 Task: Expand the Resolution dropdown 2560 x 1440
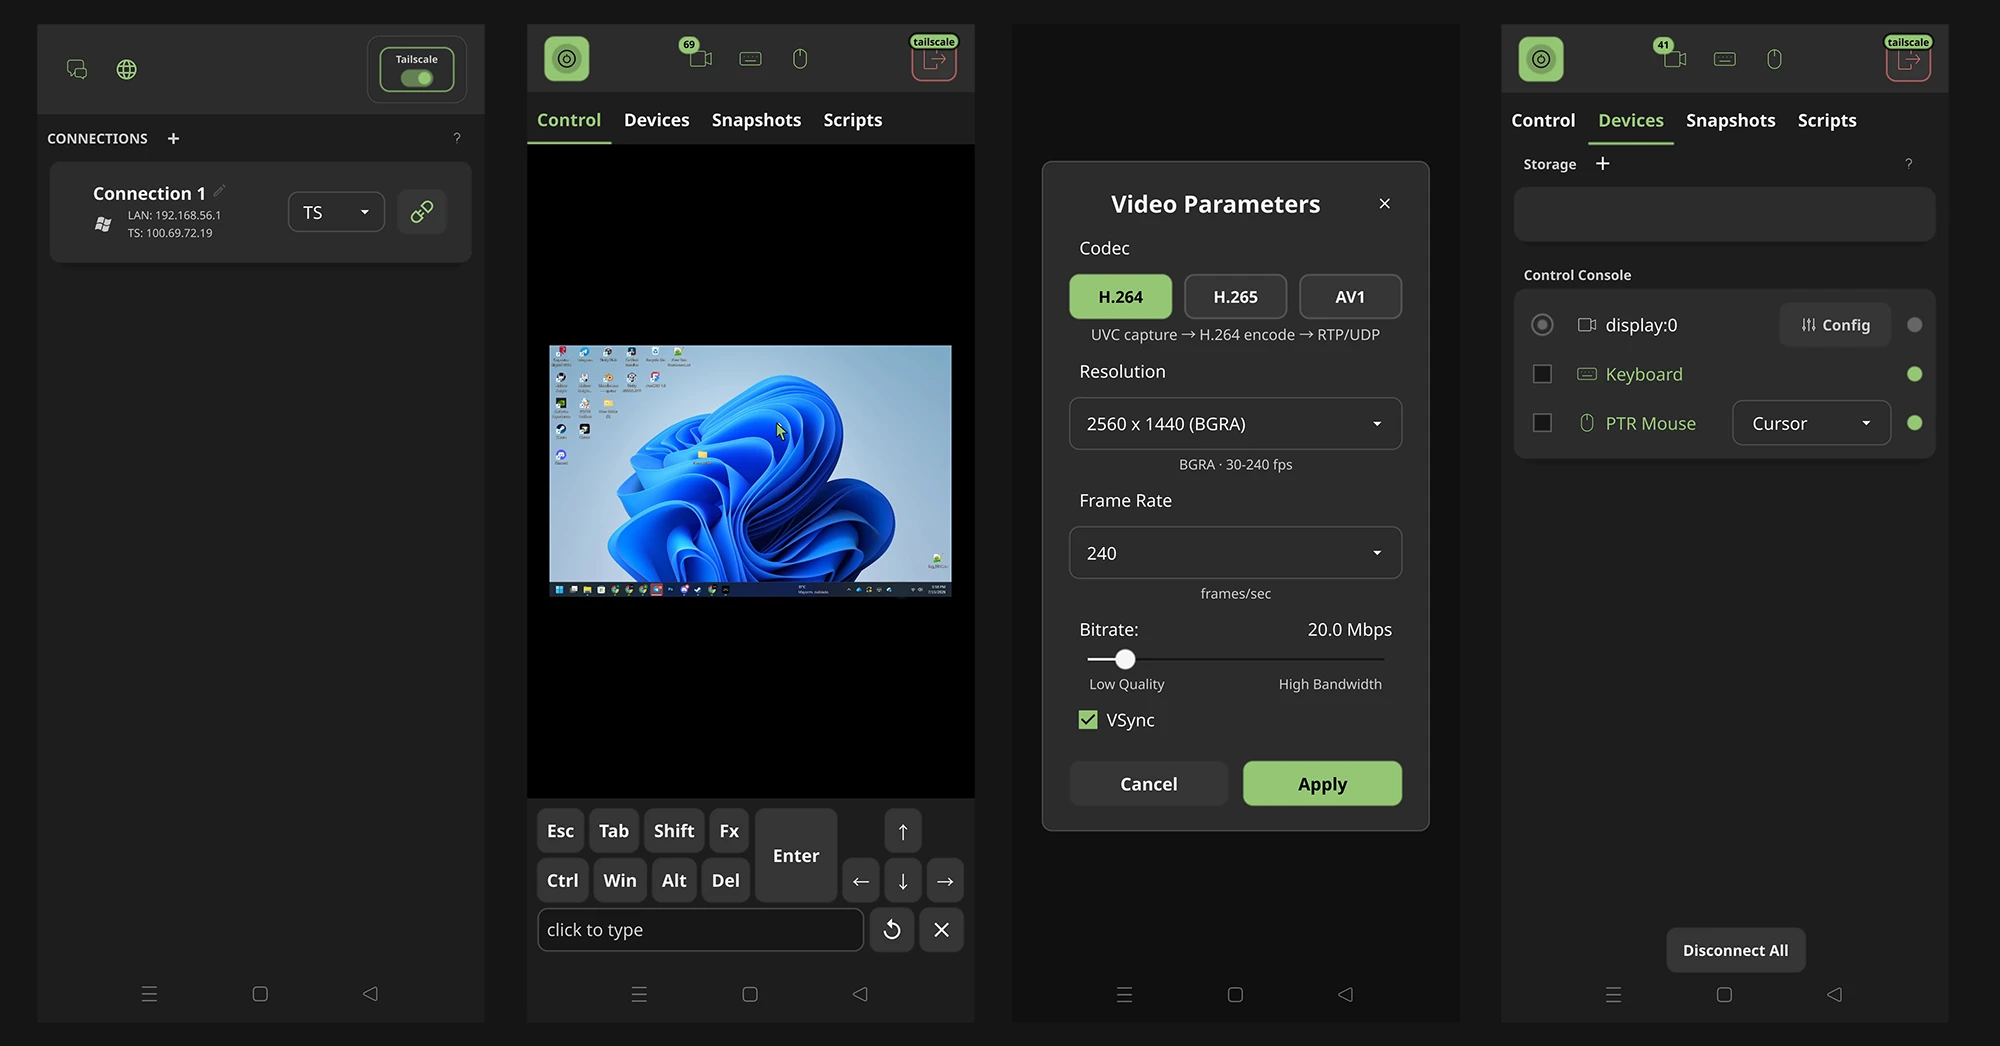(1235, 424)
